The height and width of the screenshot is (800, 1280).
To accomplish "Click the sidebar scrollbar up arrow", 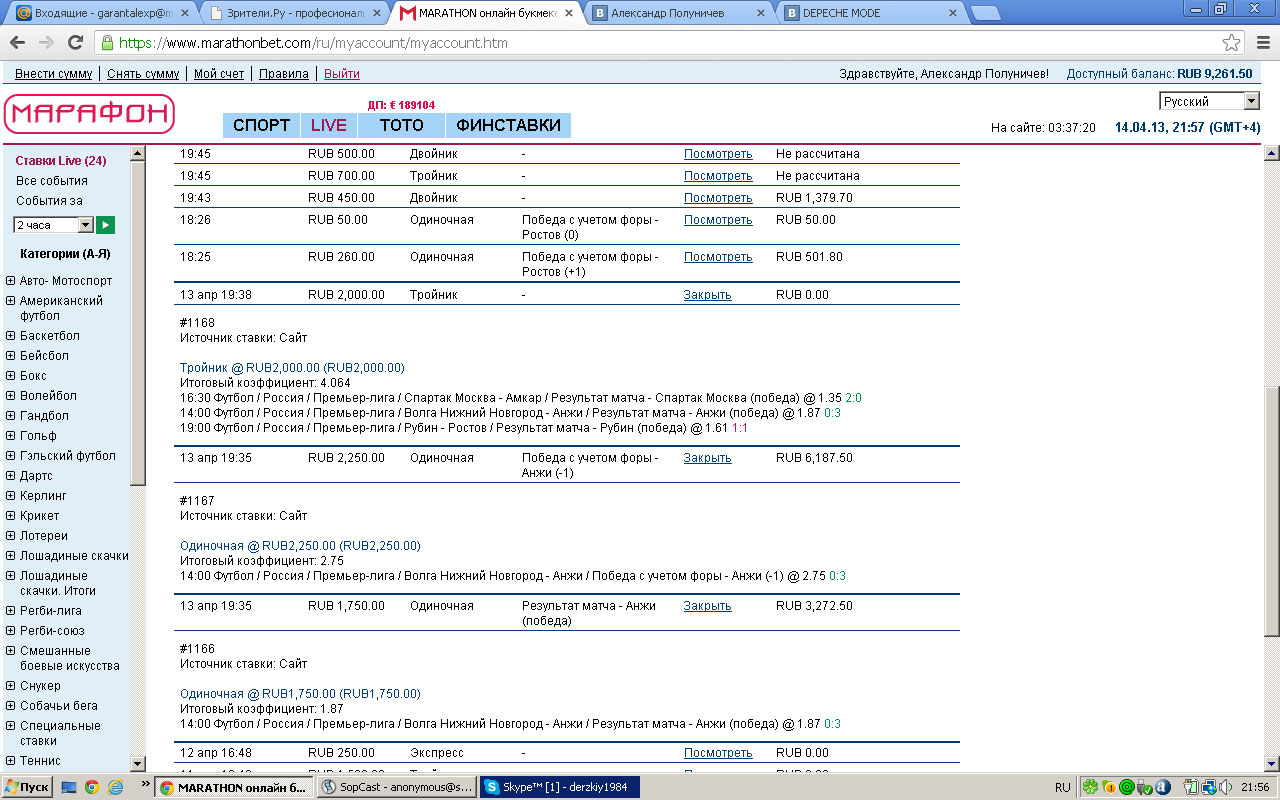I will tap(138, 153).
